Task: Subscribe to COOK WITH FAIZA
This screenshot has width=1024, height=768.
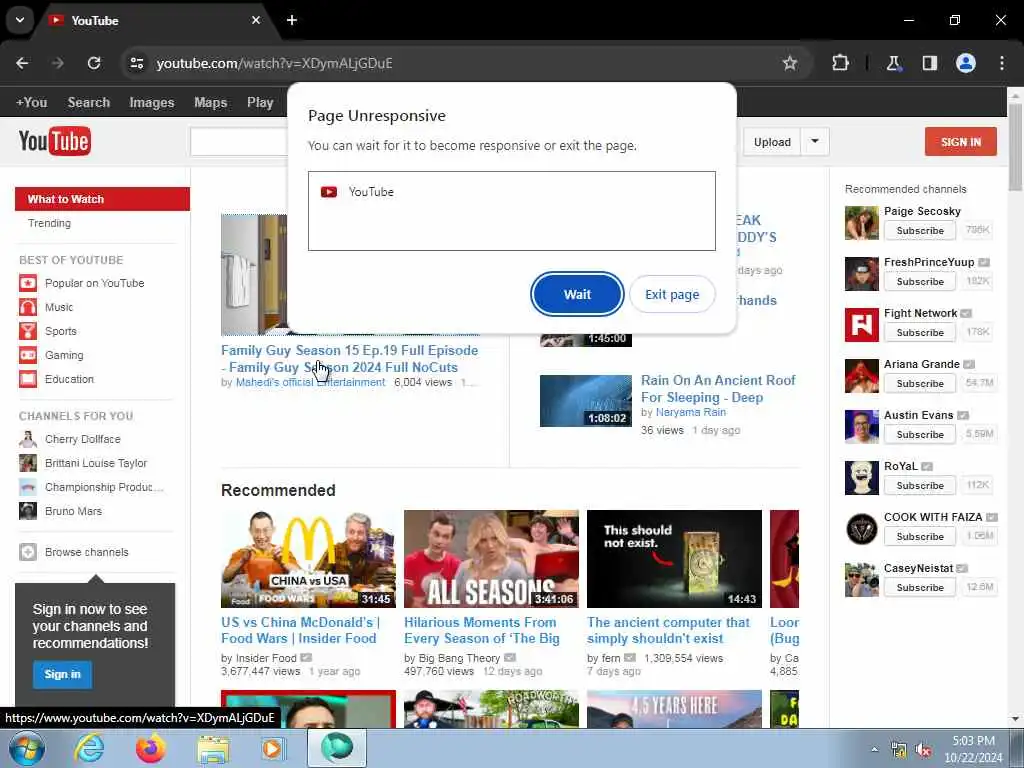Action: tap(920, 536)
